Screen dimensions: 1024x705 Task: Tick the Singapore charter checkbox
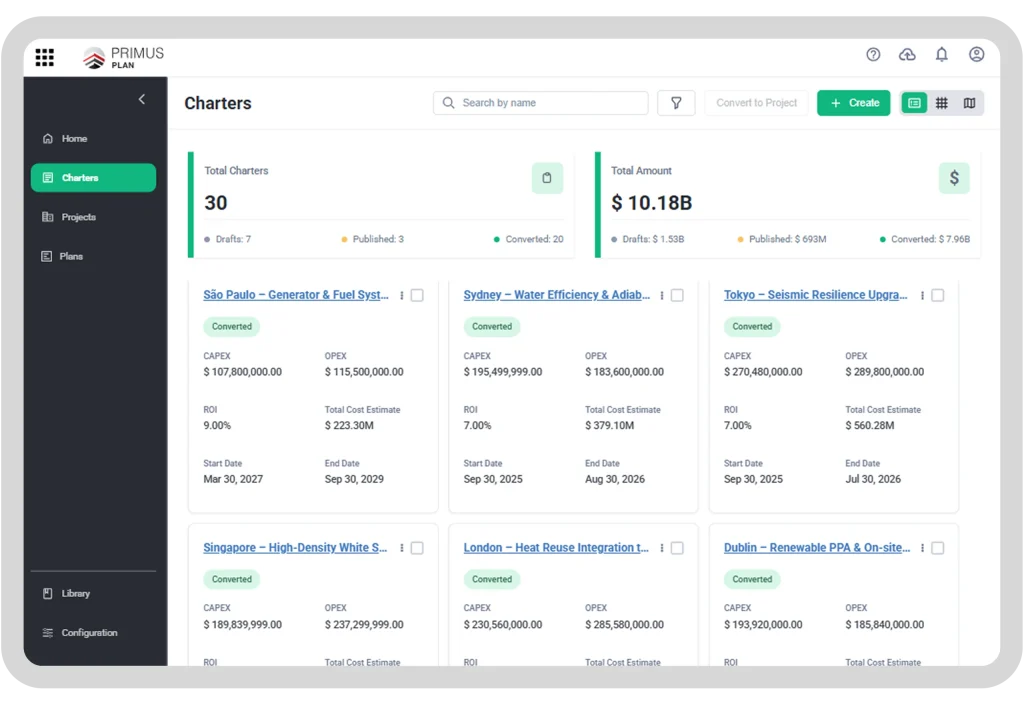[x=417, y=548]
